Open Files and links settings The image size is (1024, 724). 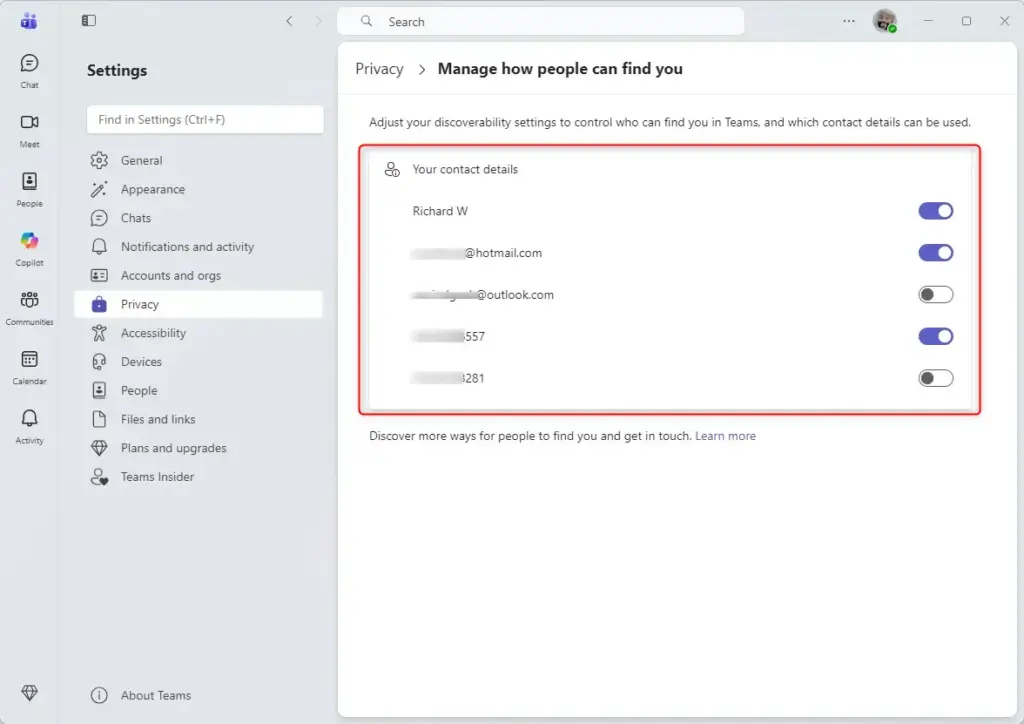point(199,419)
